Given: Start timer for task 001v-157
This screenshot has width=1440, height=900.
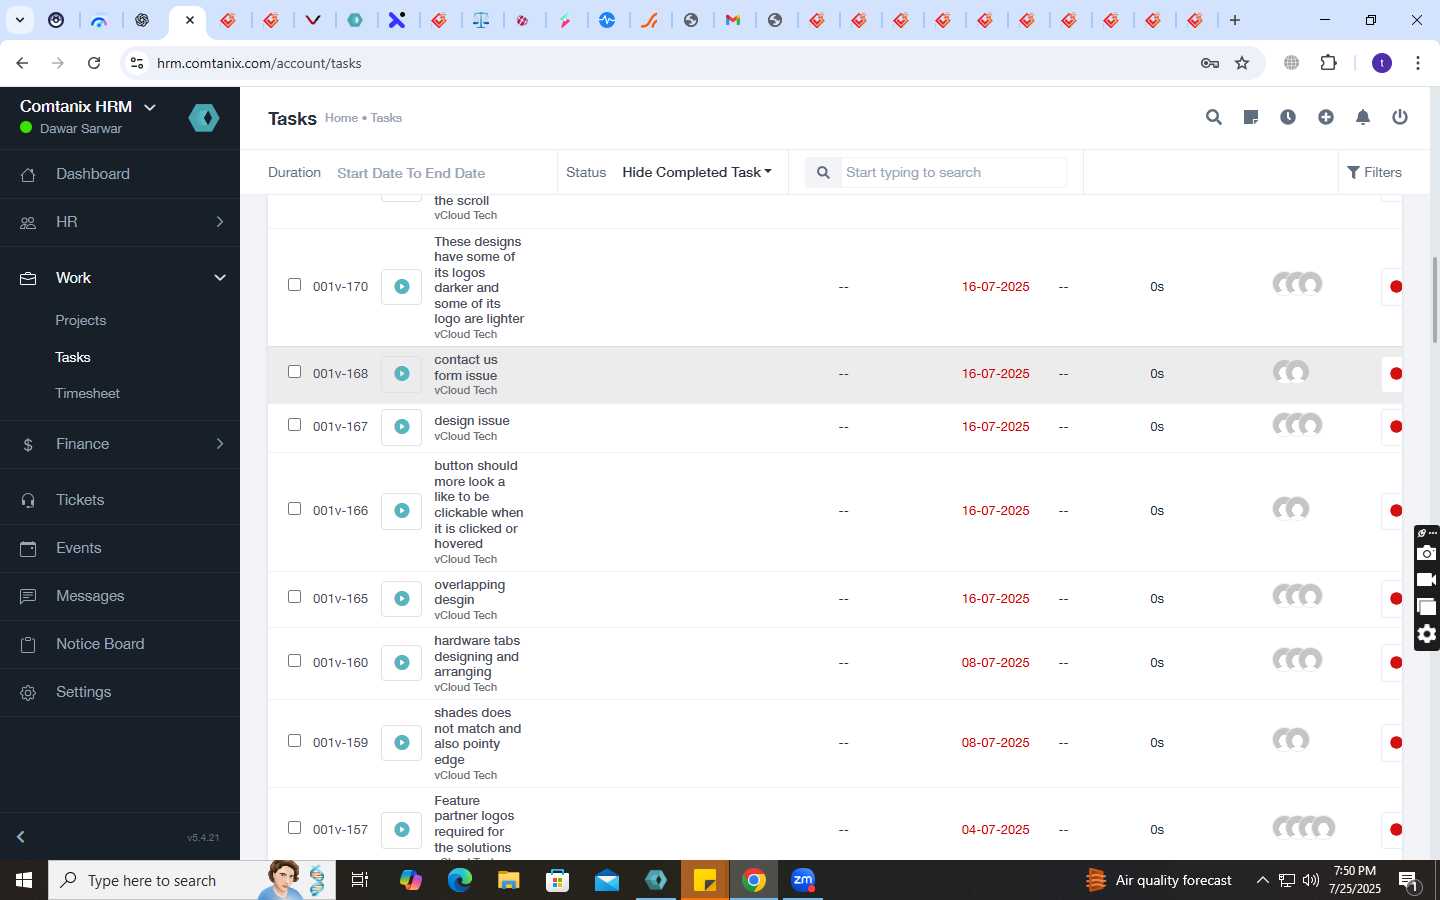Looking at the screenshot, I should tap(402, 830).
